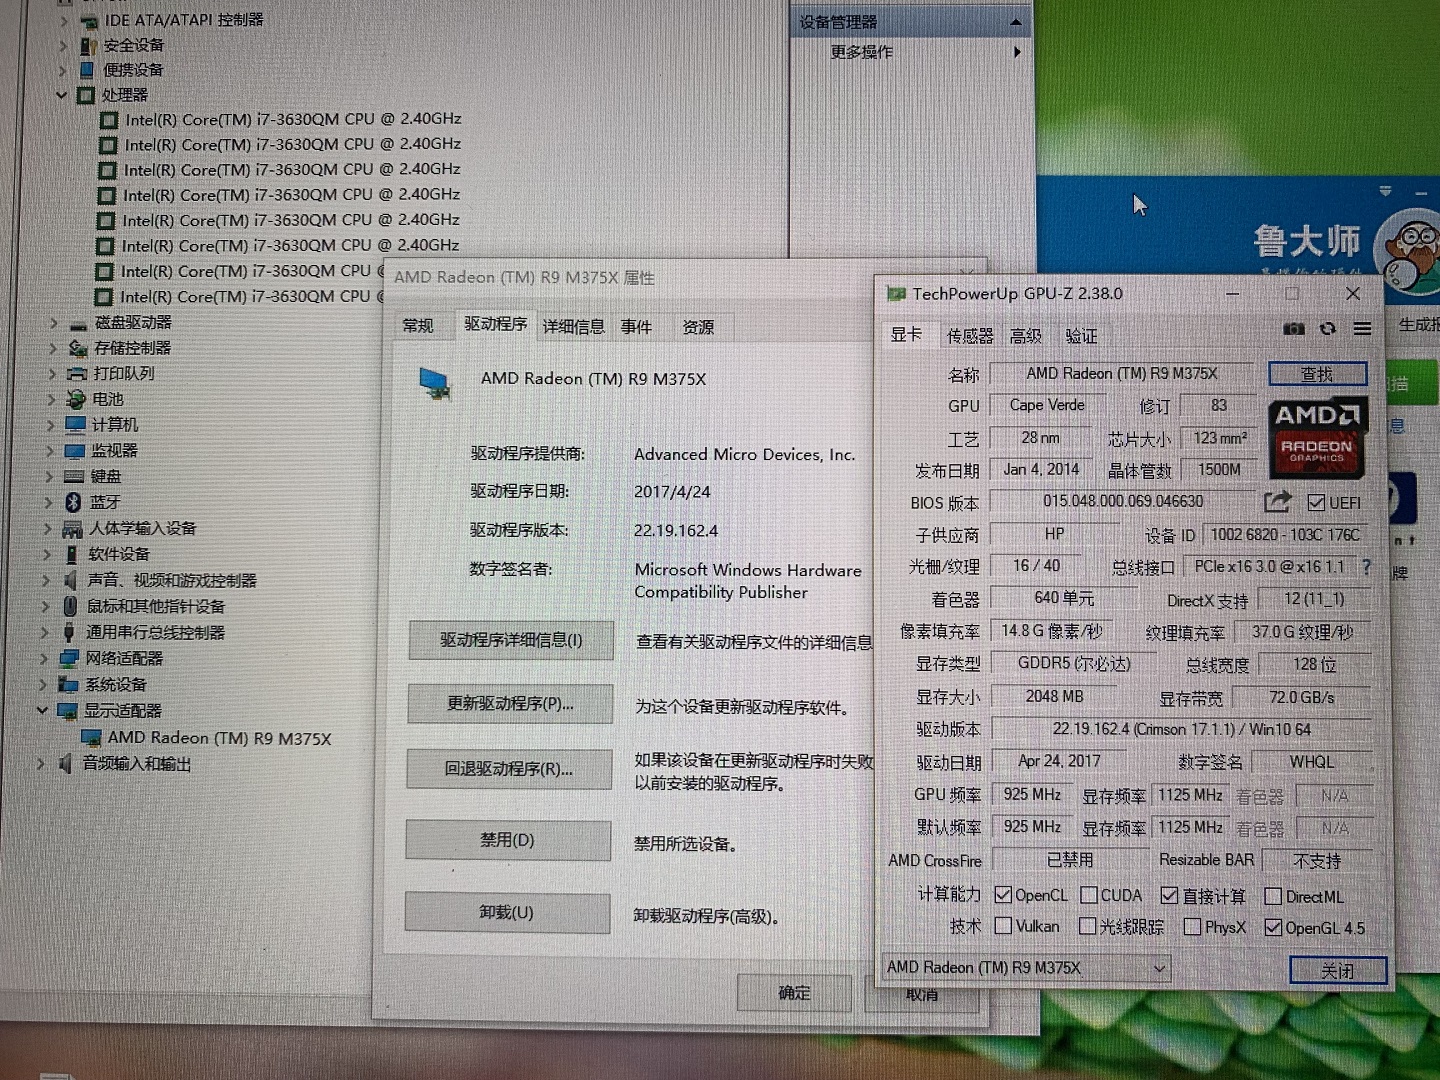
Task: Click the GPU-Z screenshot camera icon
Action: coord(1293,328)
